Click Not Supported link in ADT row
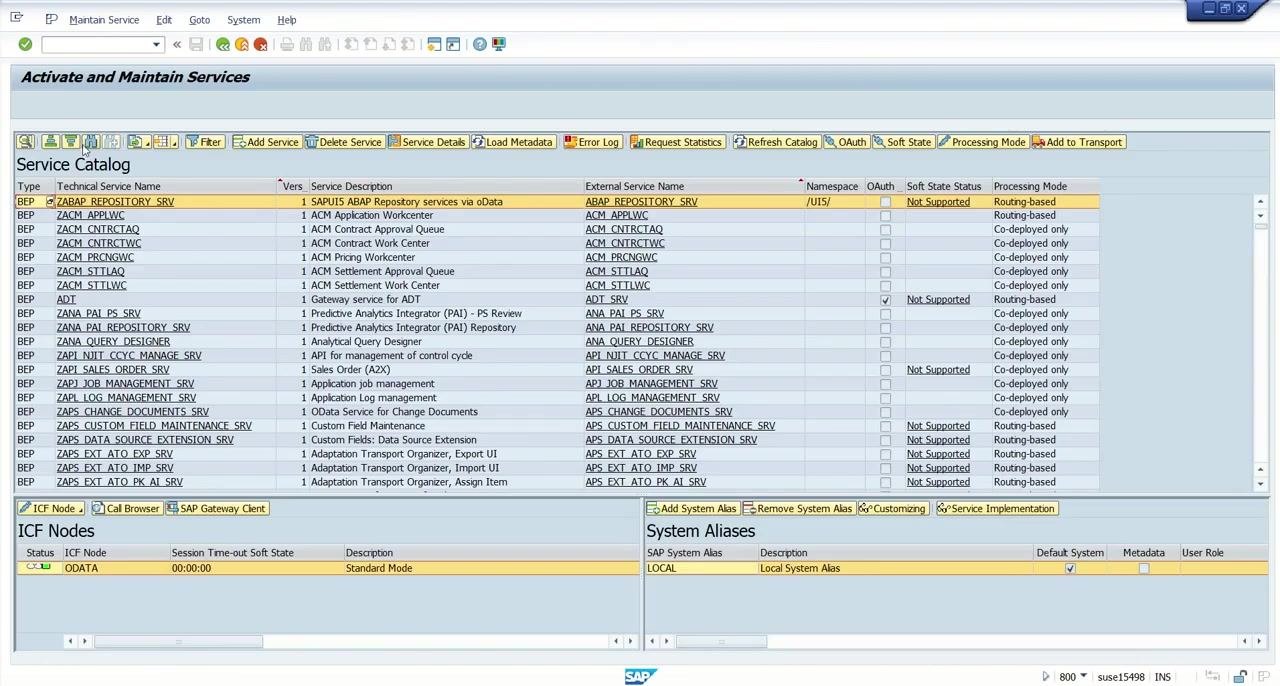1280x686 pixels. tap(938, 300)
